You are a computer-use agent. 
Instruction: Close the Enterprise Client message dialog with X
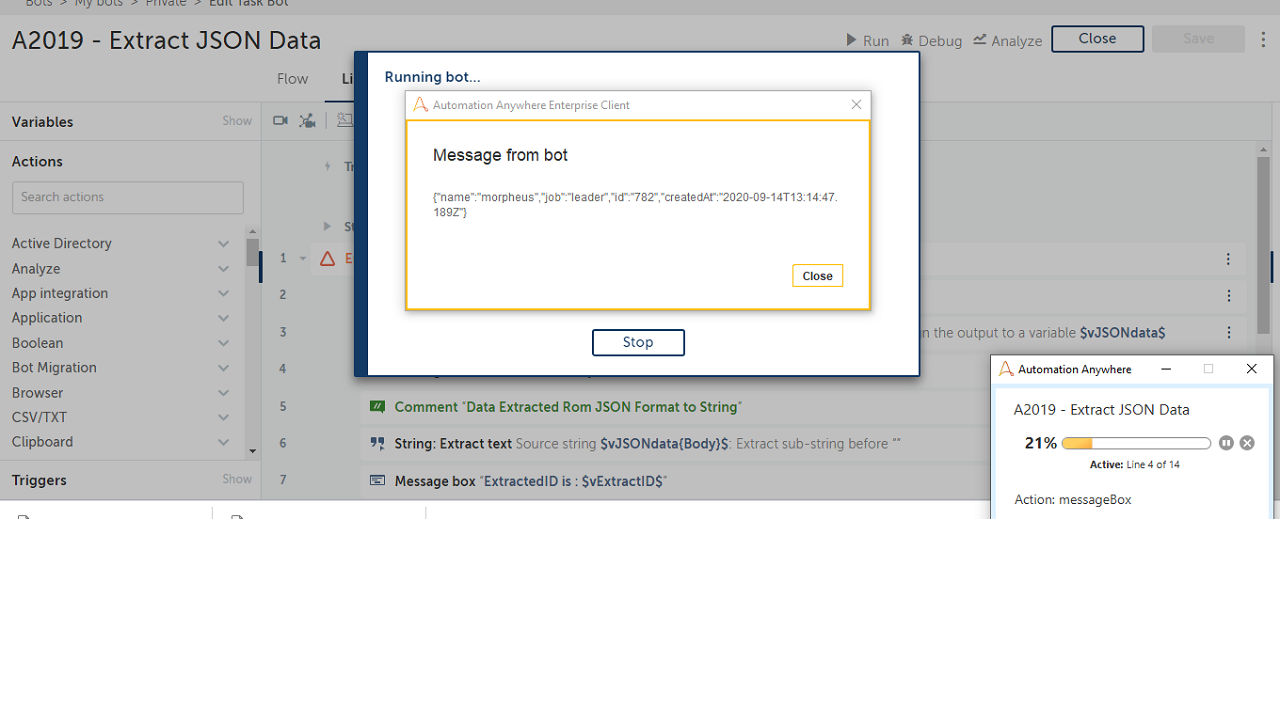point(856,104)
